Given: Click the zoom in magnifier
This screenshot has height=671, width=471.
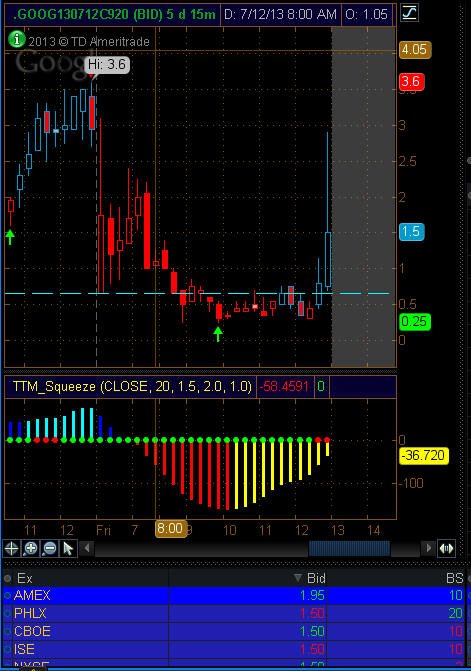Looking at the screenshot, I should point(31,548).
